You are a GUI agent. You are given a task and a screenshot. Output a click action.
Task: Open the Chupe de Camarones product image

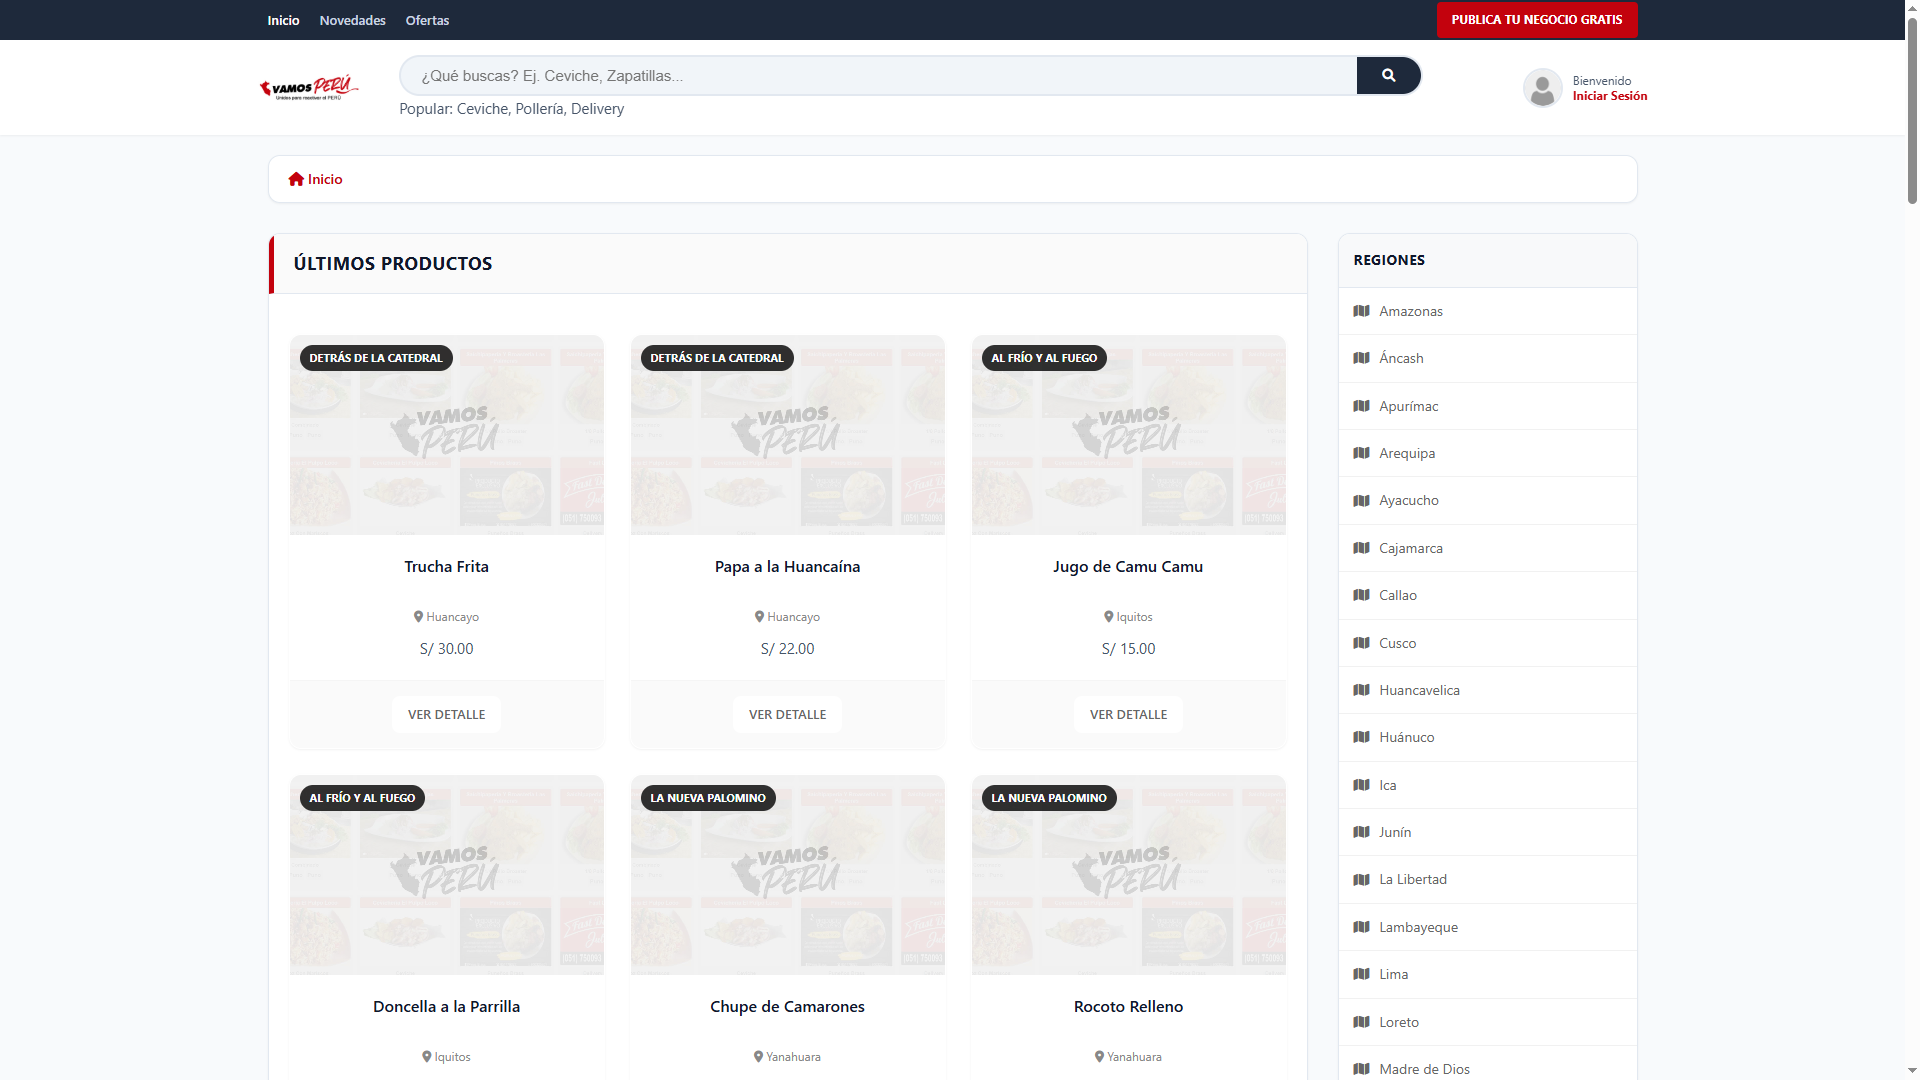tap(787, 875)
